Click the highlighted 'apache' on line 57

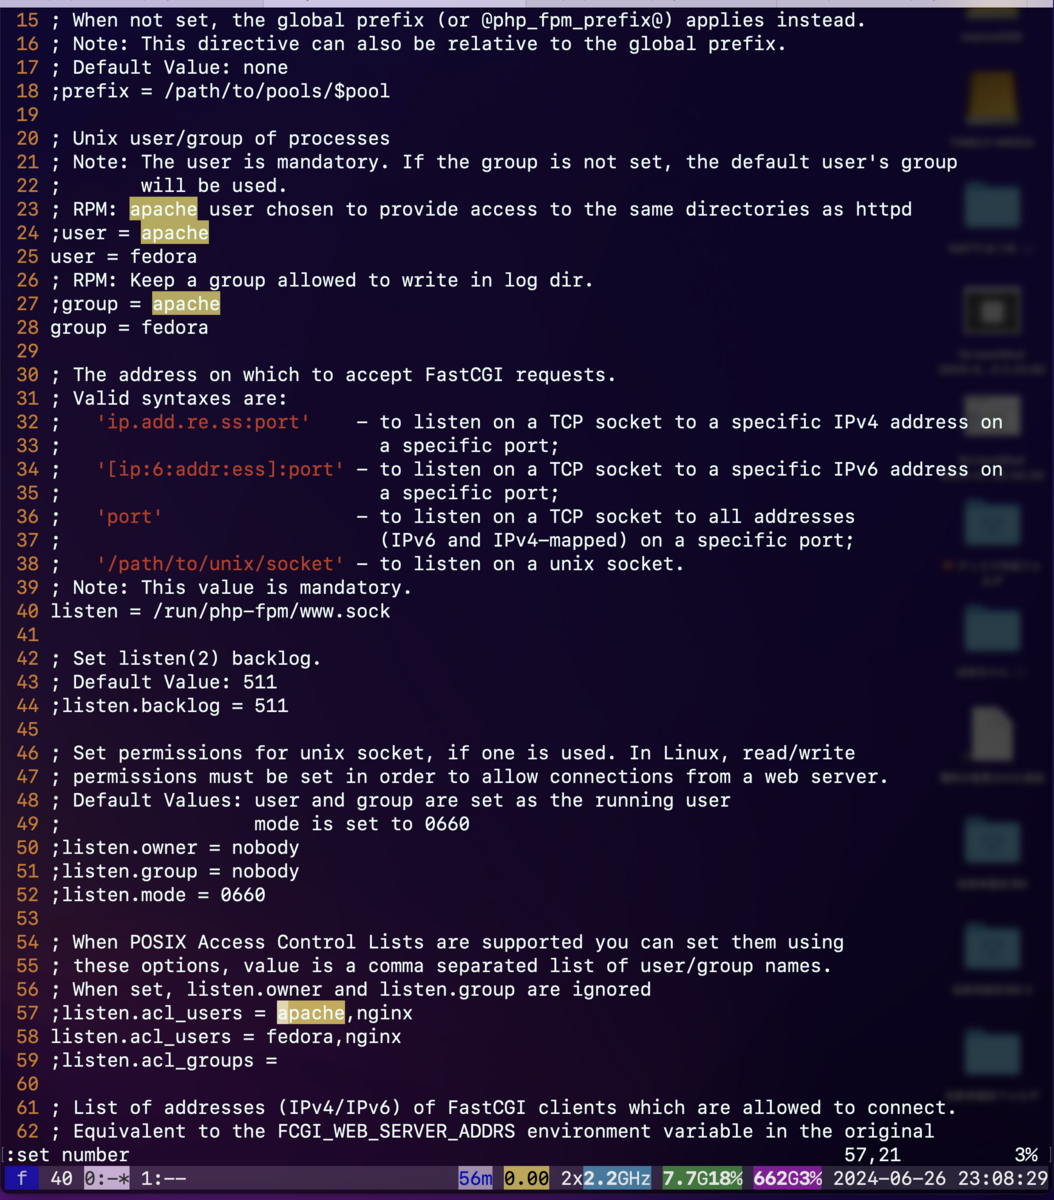coord(311,1013)
